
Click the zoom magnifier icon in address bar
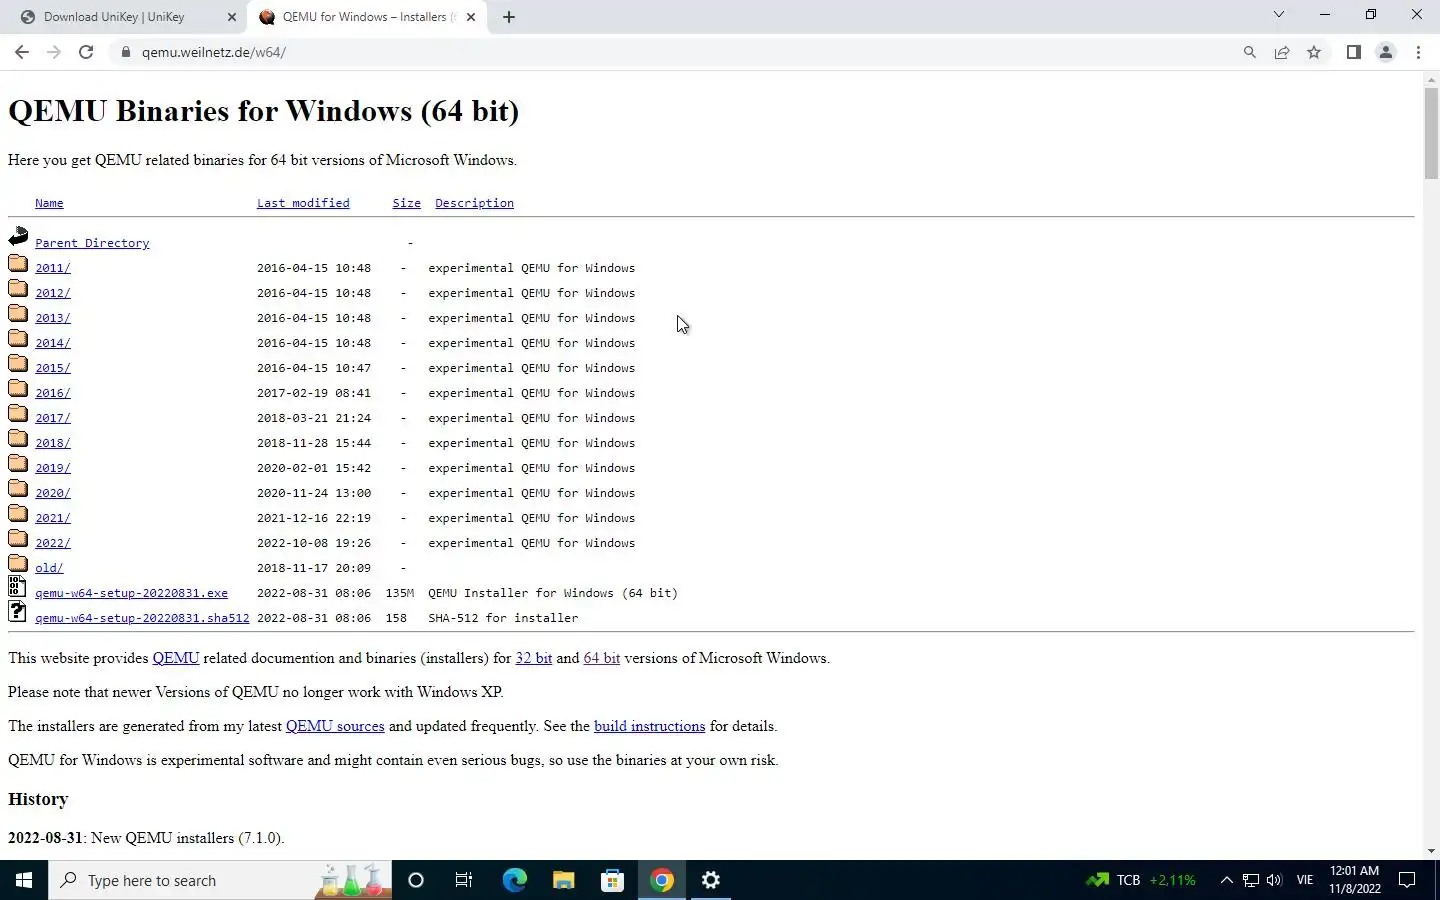[x=1249, y=52]
